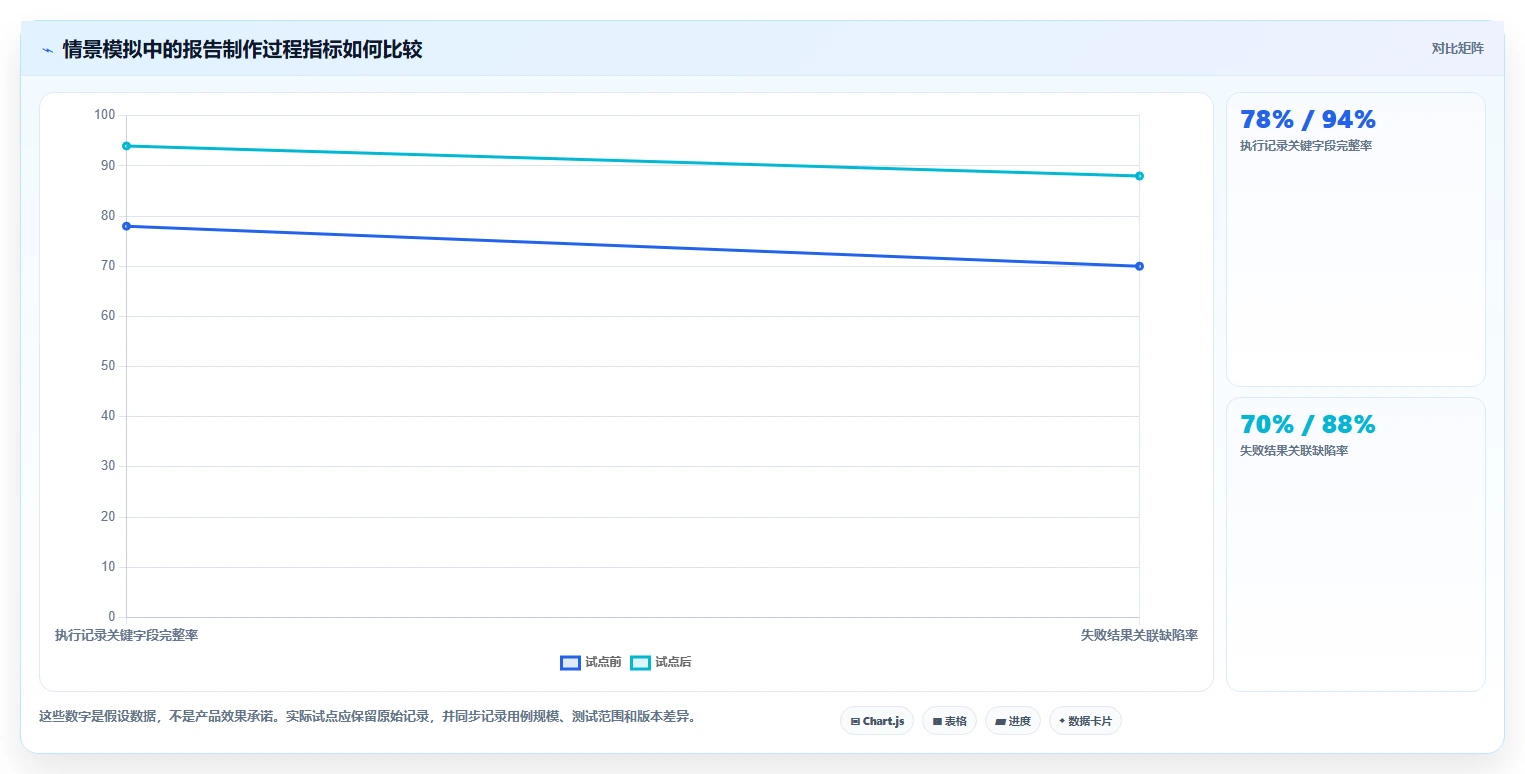This screenshot has width=1525, height=774.
Task: Click the 70% / 88% metric card value
Action: coord(1308,425)
